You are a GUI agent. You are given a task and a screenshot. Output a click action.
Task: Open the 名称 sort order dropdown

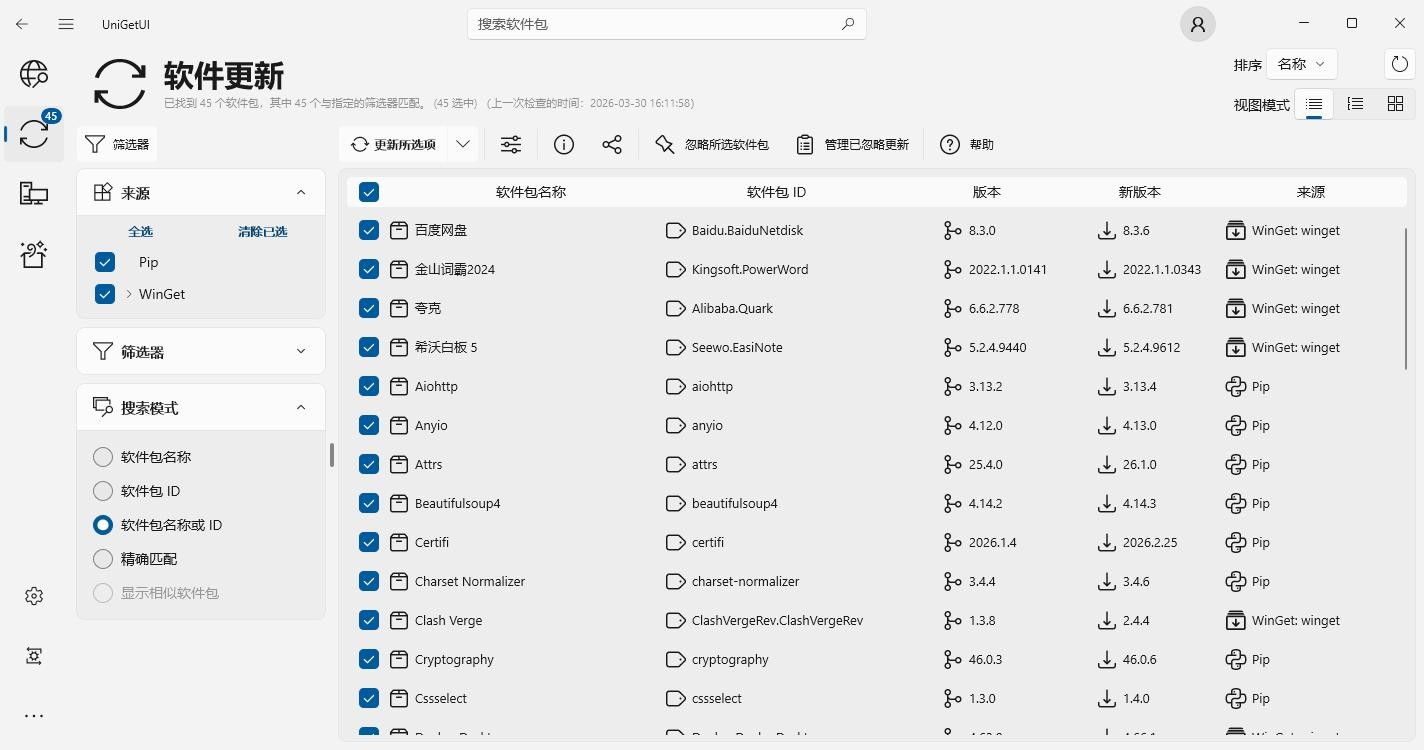coord(1301,64)
